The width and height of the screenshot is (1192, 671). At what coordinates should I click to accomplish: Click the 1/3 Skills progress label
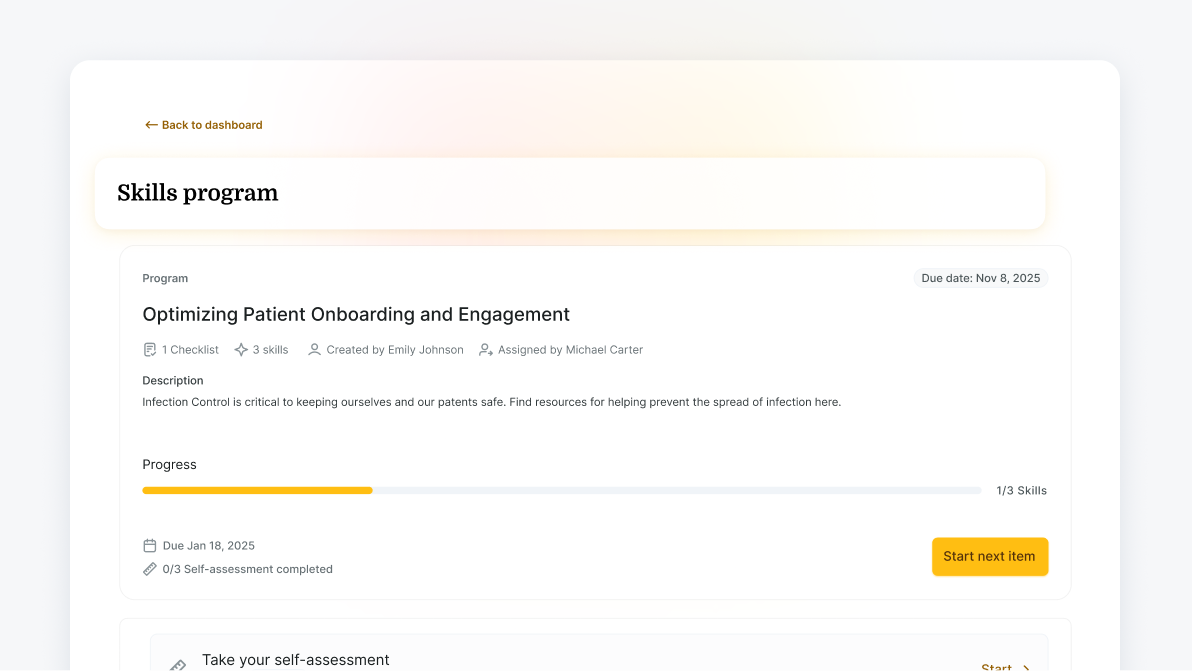[1021, 491]
